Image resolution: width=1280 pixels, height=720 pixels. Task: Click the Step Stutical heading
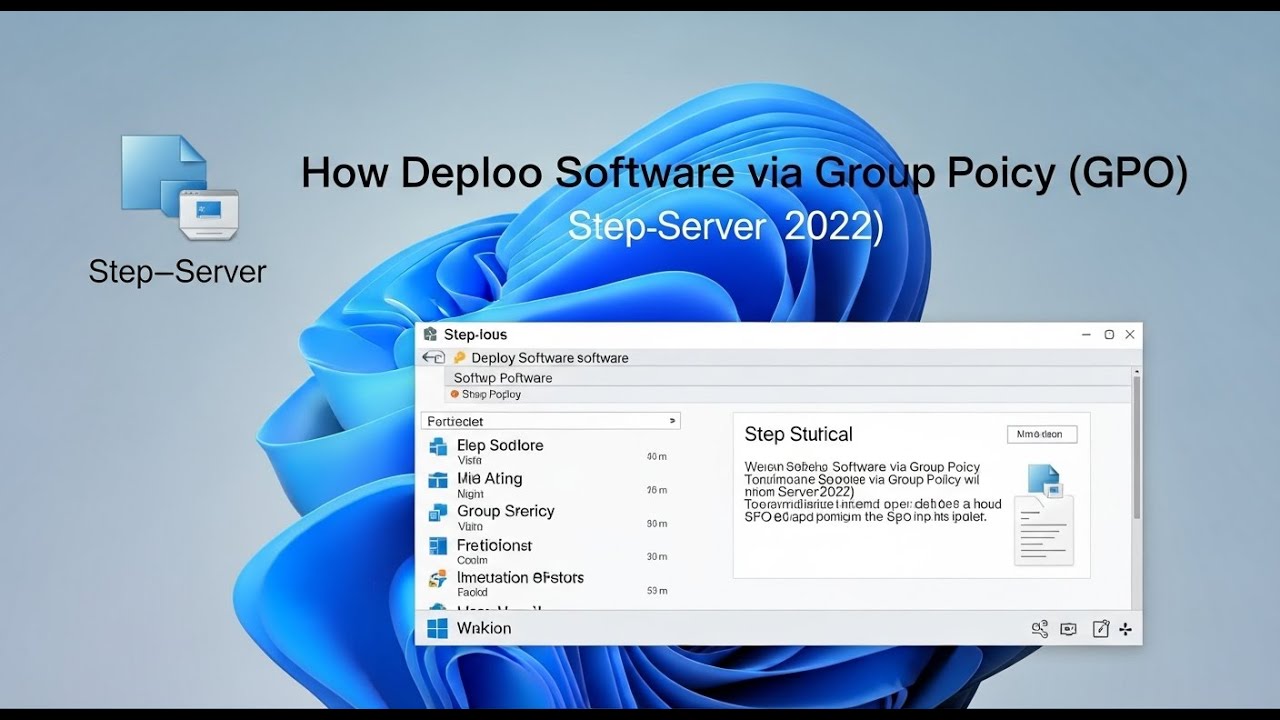coord(798,435)
